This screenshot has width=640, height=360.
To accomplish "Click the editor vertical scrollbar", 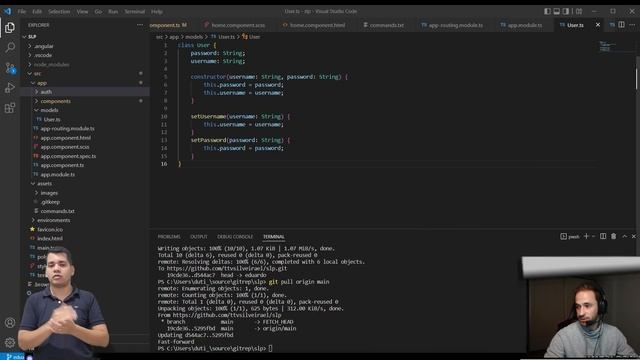I will coord(637,78).
